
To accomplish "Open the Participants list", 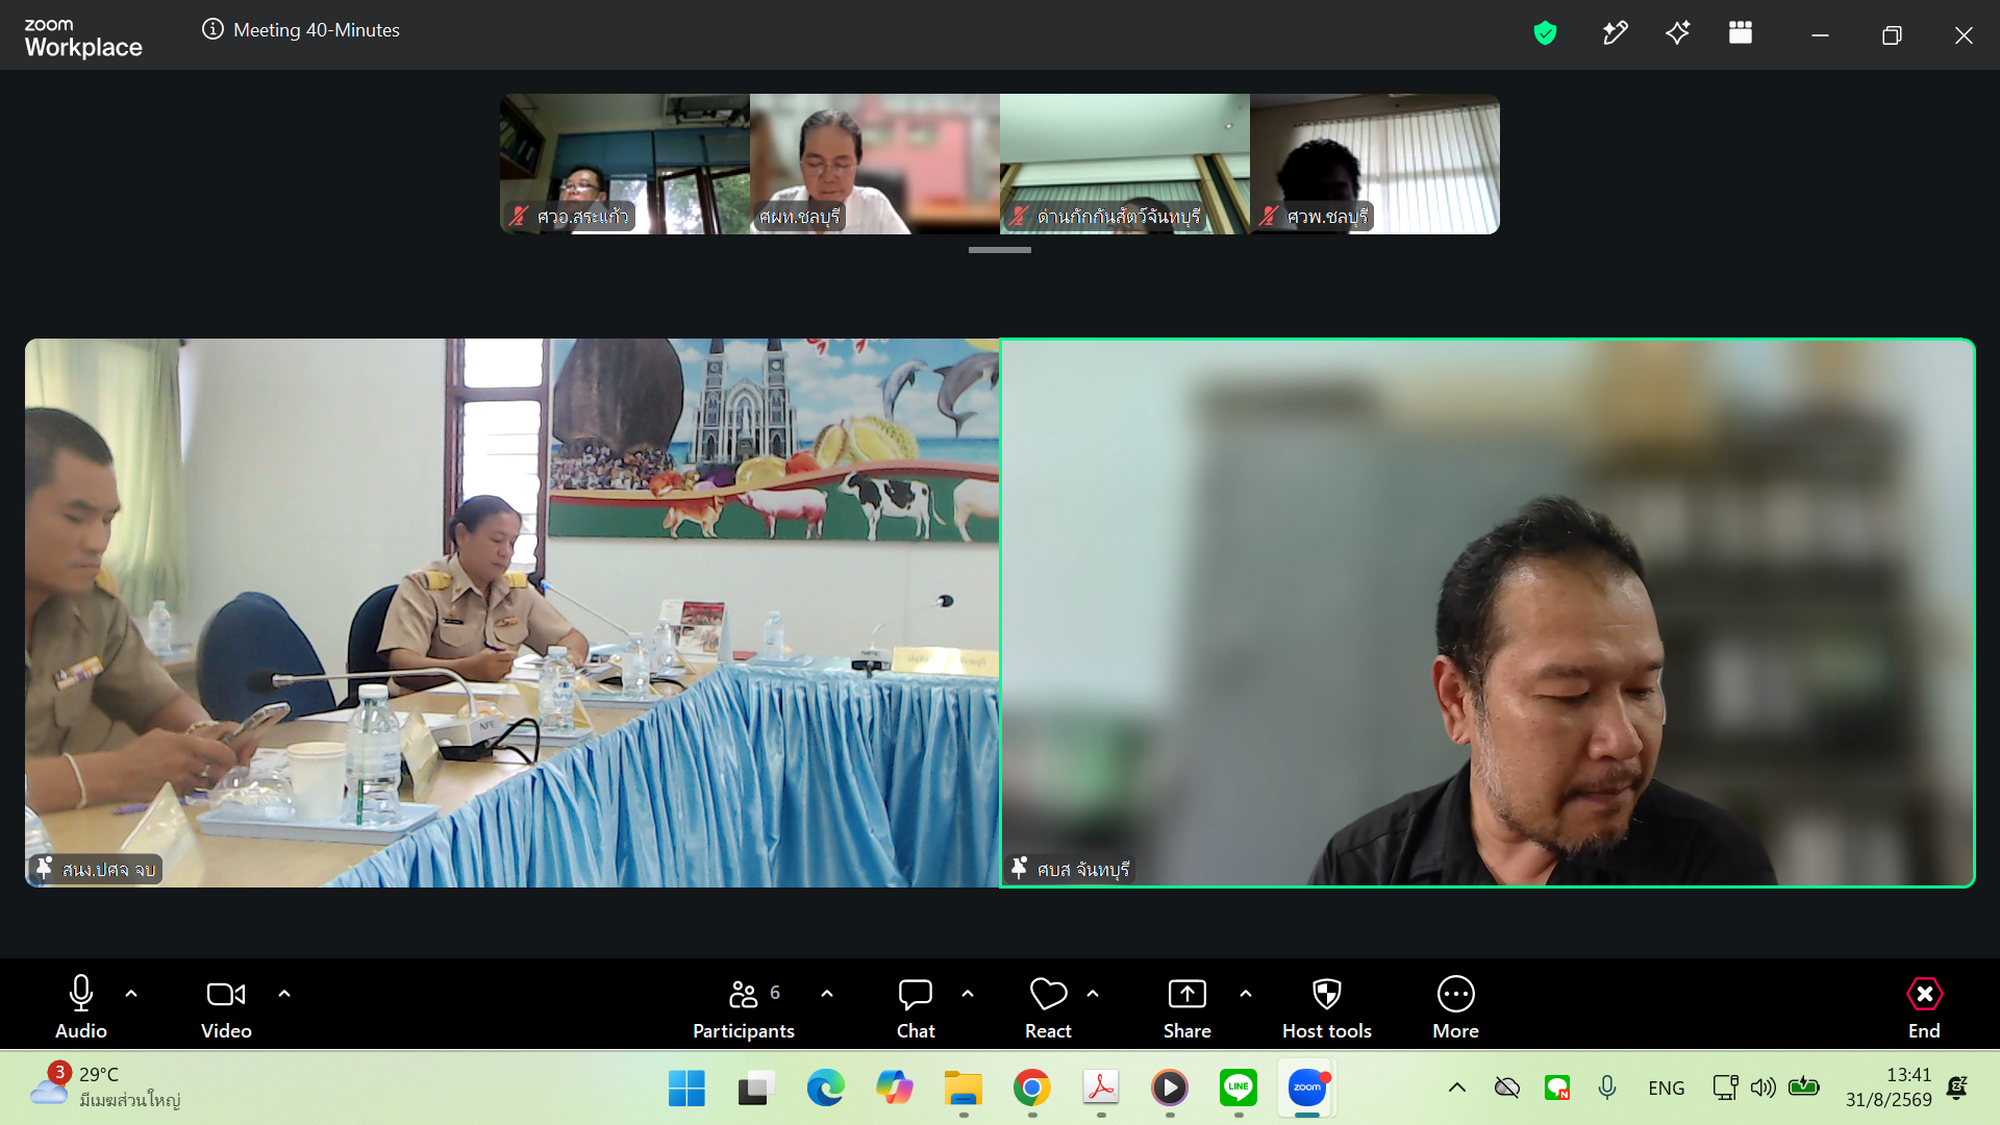I will pos(743,1006).
